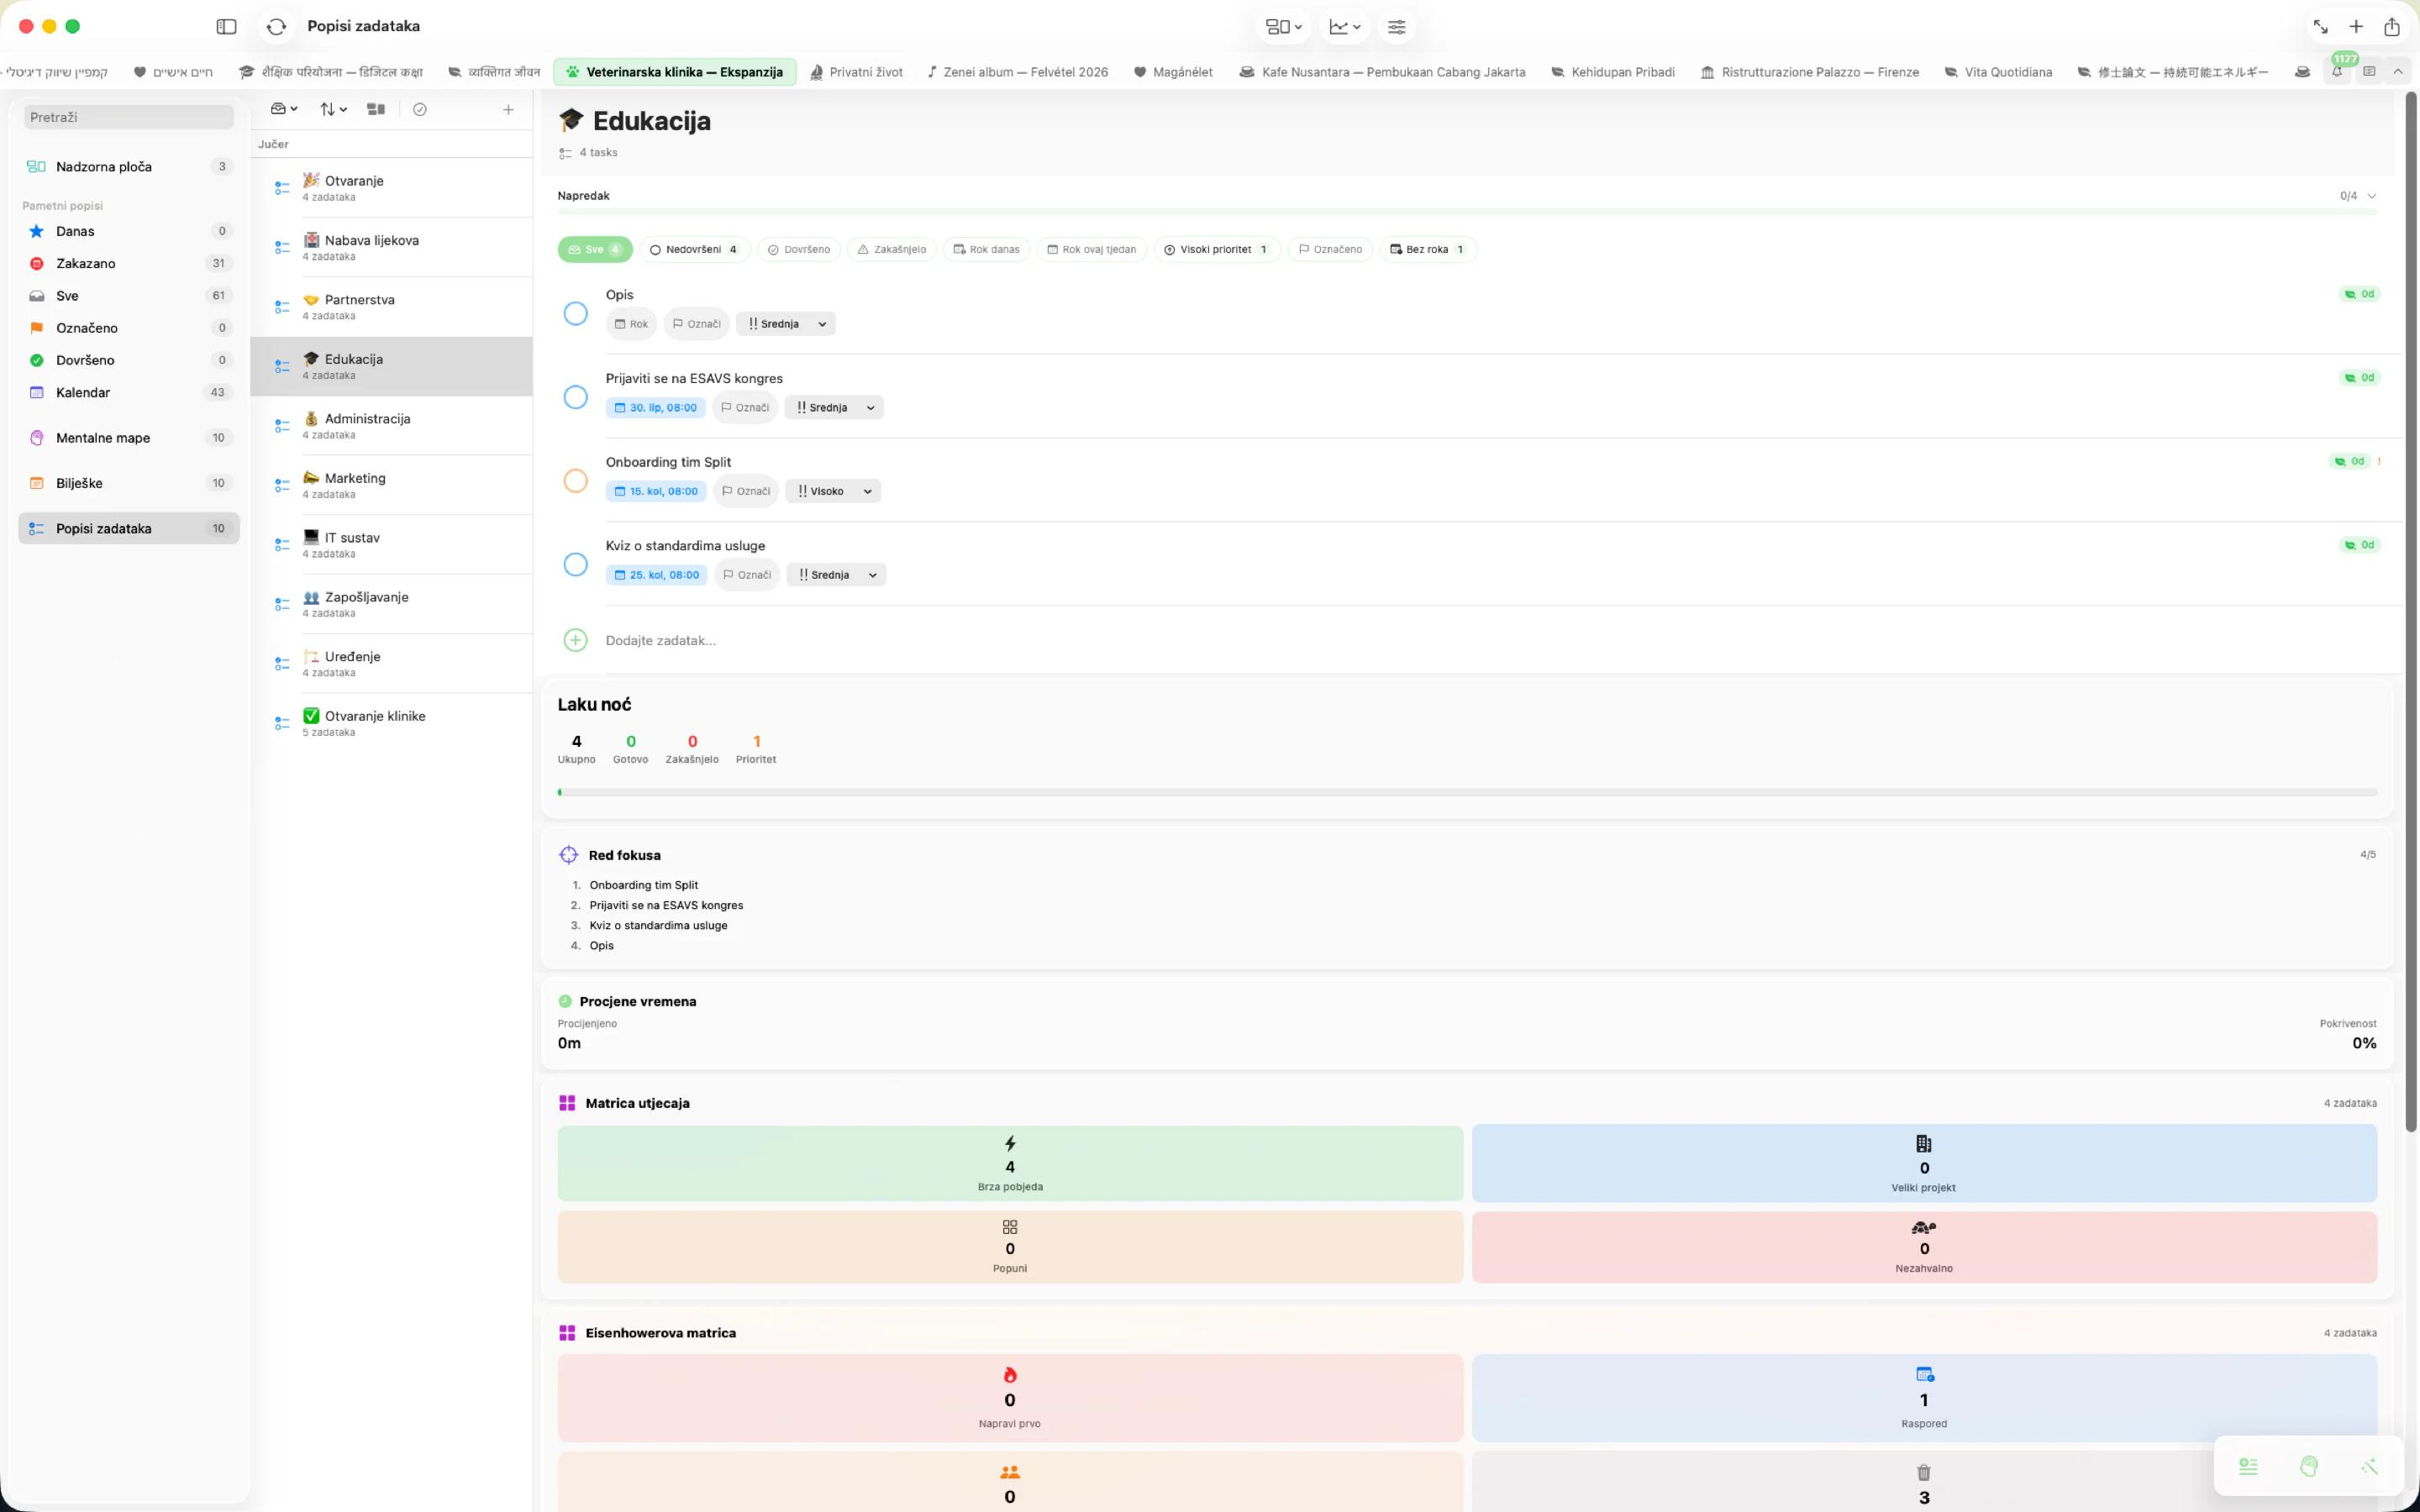Click the collapse arrows icon
The width and height of the screenshot is (2420, 1512).
coord(2320,27)
